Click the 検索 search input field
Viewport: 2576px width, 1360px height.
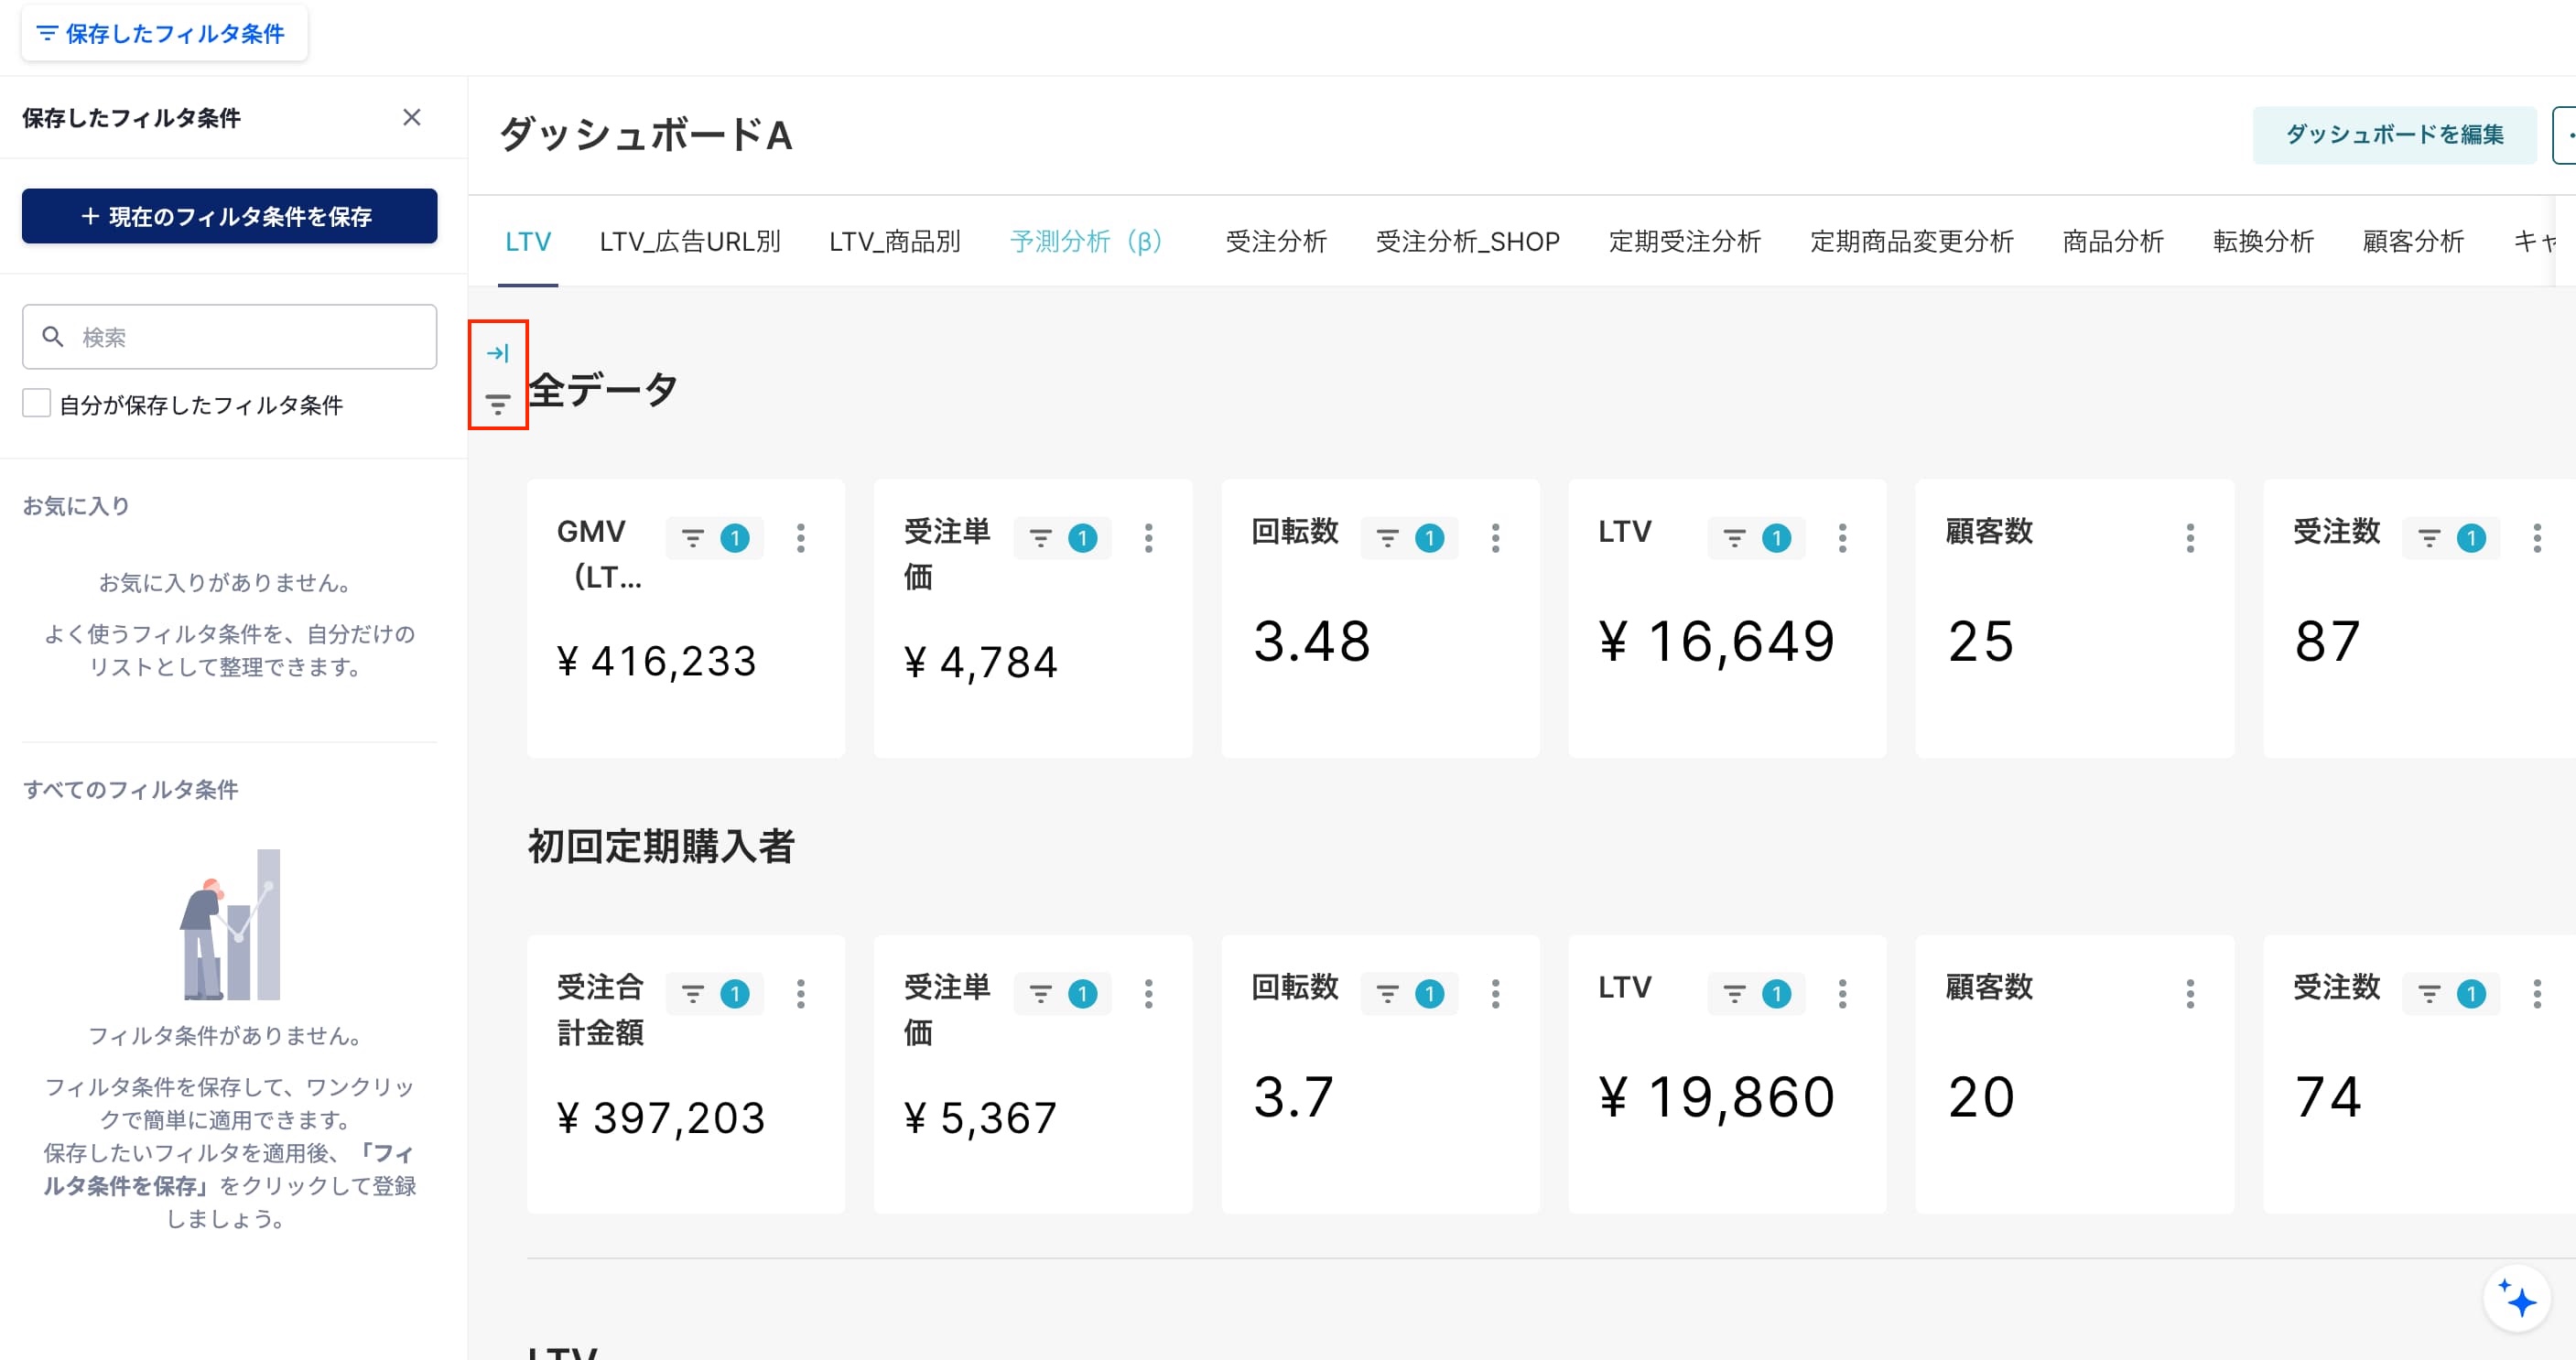pyautogui.click(x=229, y=337)
